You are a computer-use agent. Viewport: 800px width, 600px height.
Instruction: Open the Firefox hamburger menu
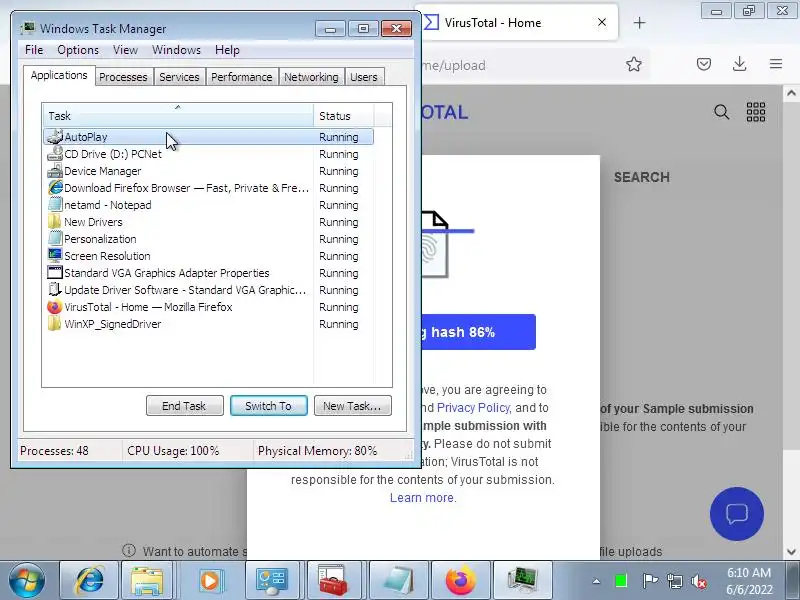coord(776,64)
